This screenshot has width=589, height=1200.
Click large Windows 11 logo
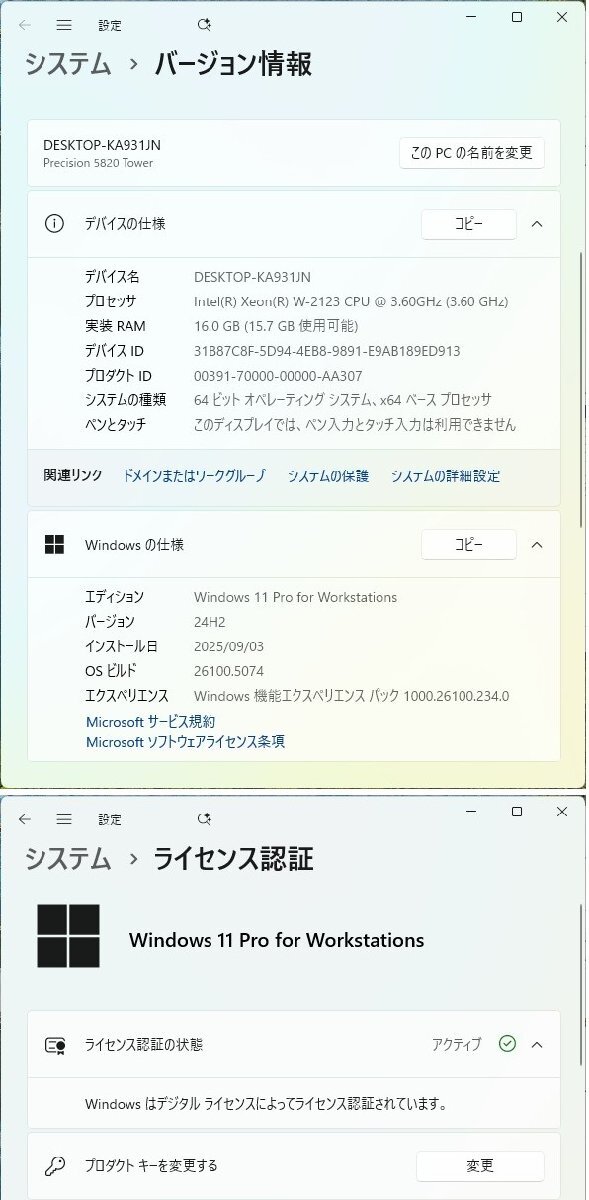pyautogui.click(x=69, y=936)
